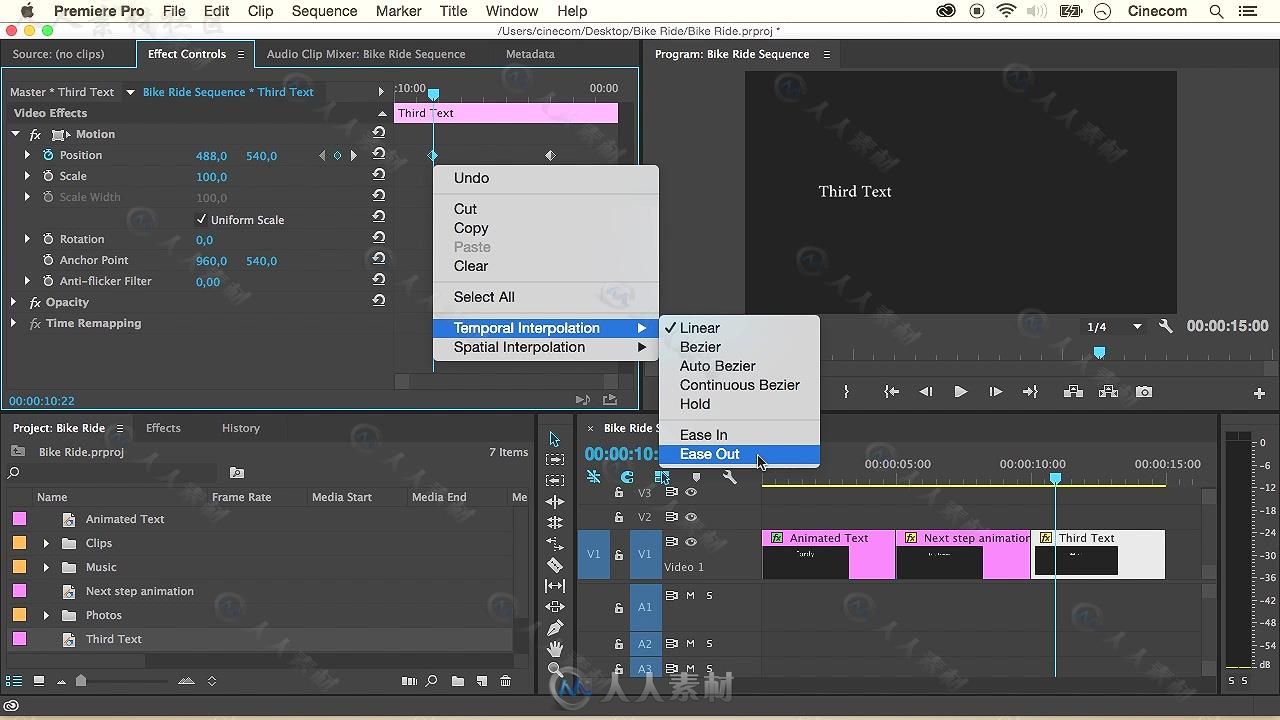Step back one frame

pos(926,392)
